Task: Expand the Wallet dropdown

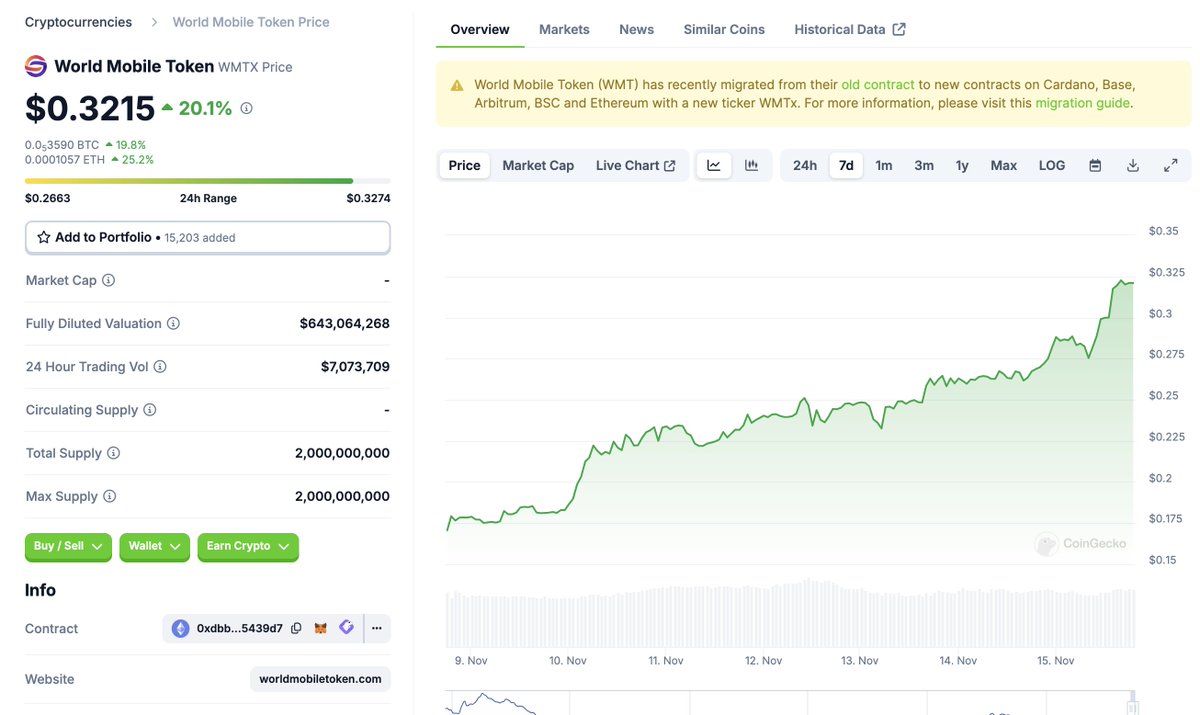Action: 155,547
